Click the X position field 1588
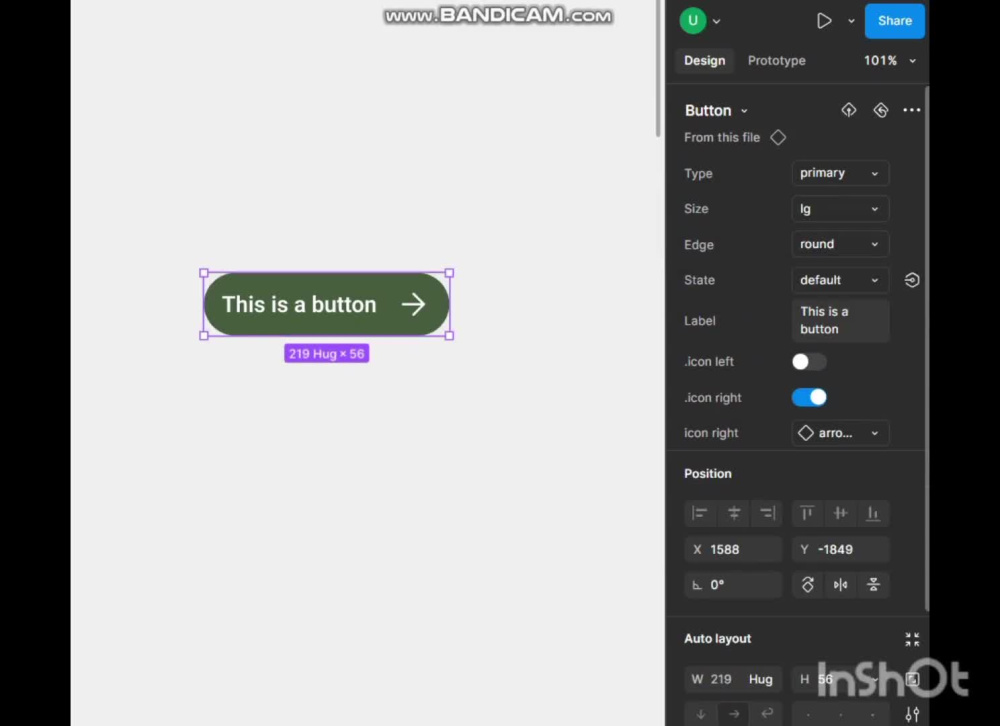 [x=733, y=549]
